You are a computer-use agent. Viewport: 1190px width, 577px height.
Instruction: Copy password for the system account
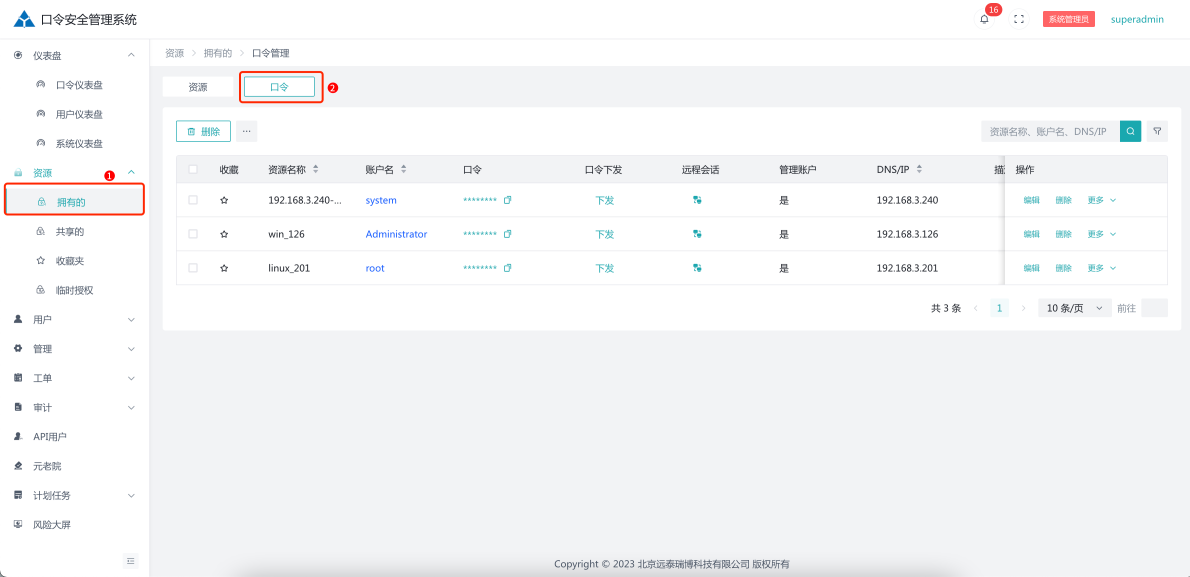[x=508, y=200]
